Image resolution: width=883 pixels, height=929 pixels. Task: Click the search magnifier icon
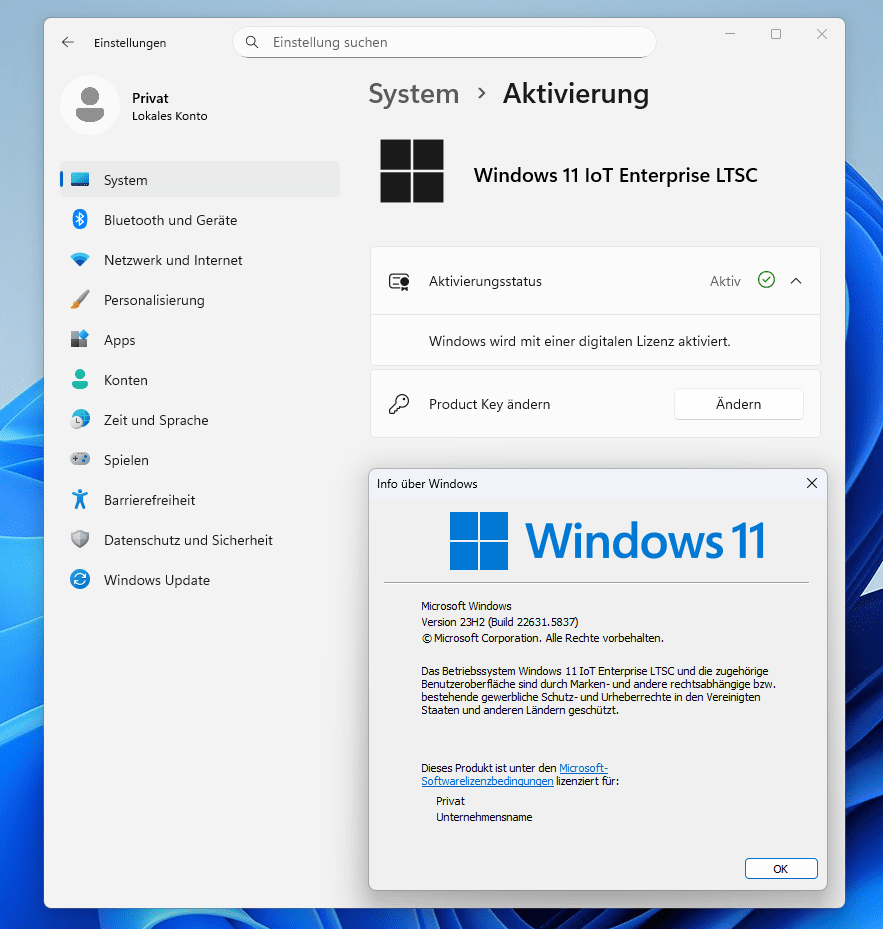tap(252, 42)
